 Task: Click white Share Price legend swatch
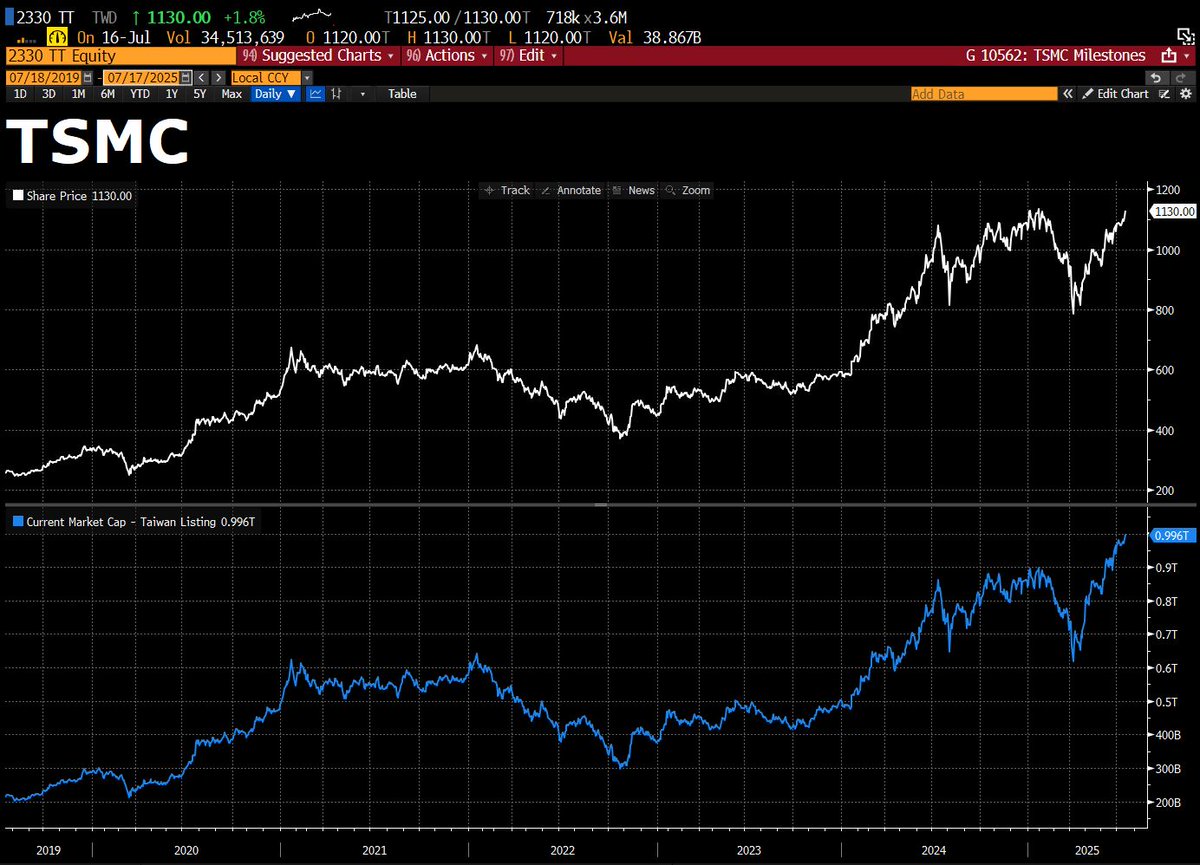(17, 196)
